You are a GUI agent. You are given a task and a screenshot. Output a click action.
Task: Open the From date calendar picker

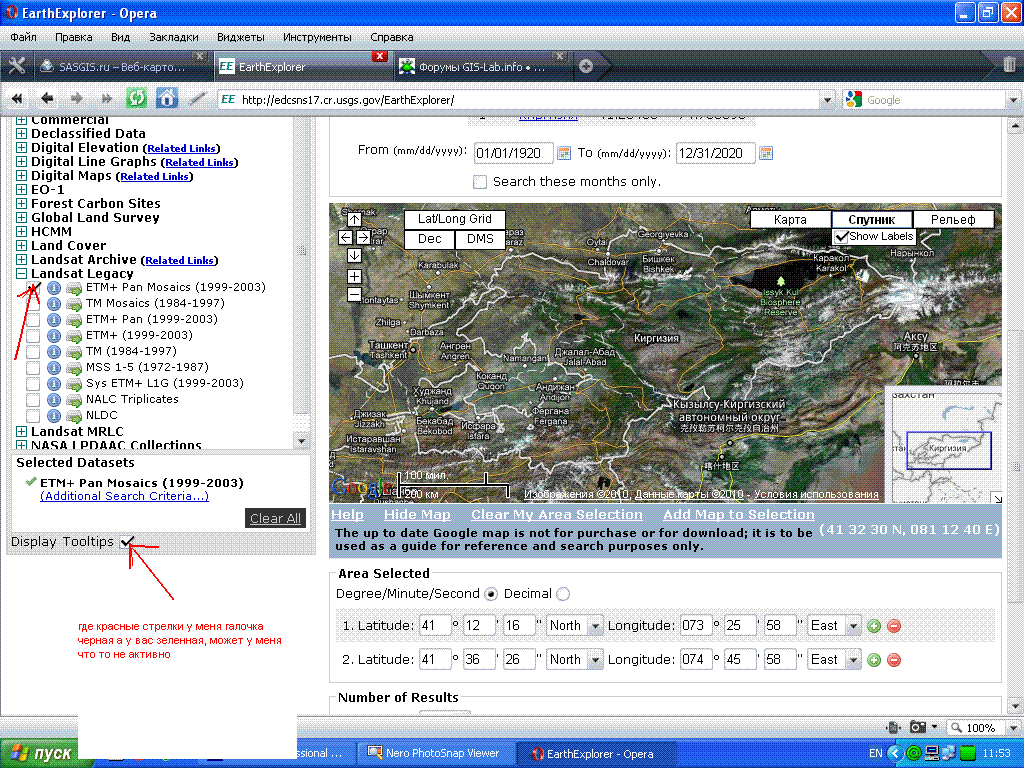tap(564, 153)
